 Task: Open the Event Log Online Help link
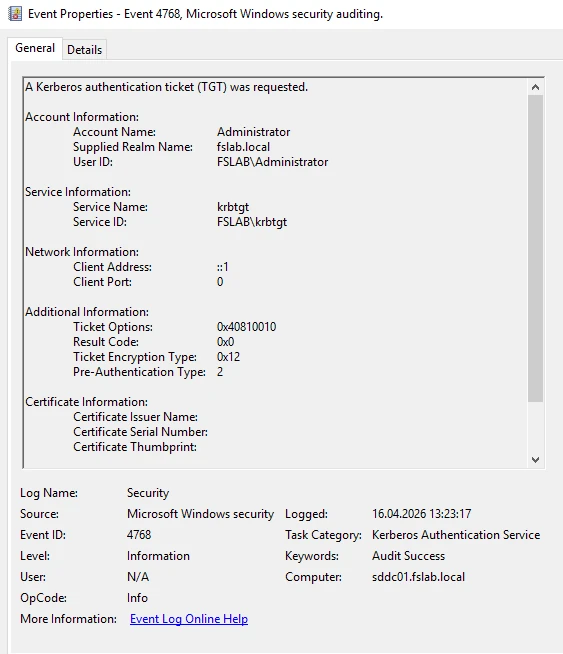tap(189, 619)
